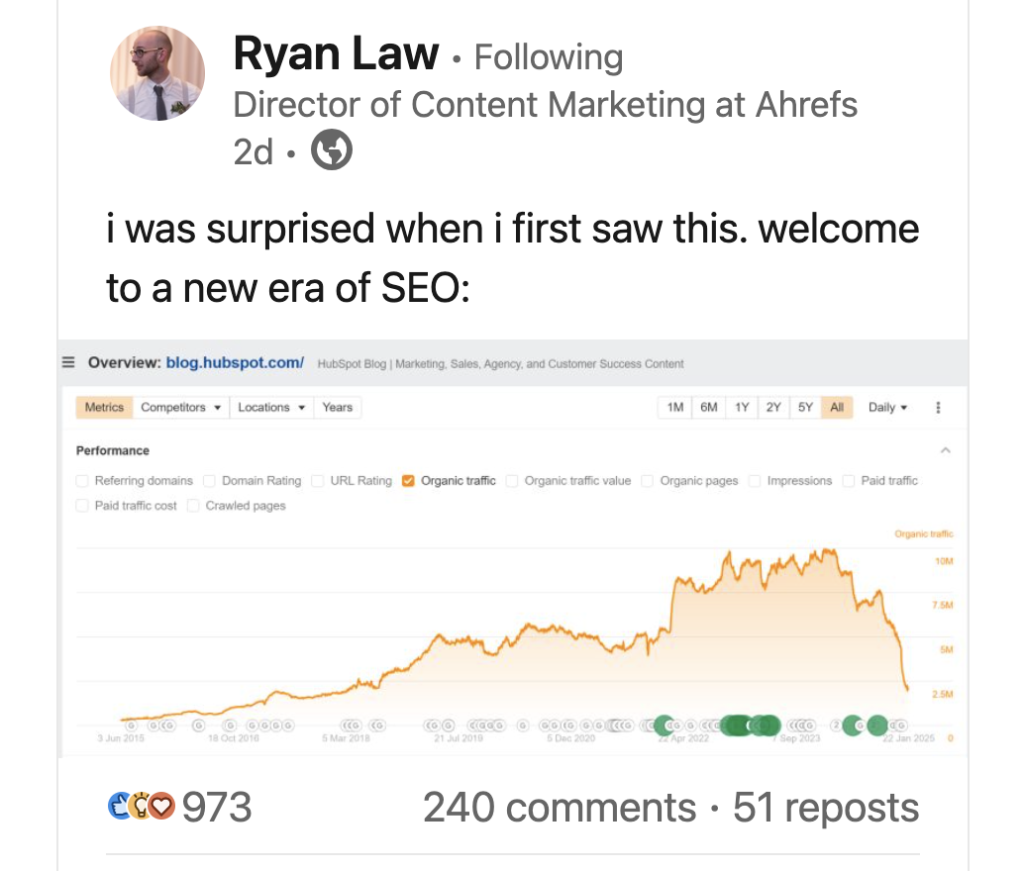Open the Daily interval dropdown
The width and height of the screenshot is (1024, 871).
[x=888, y=408]
